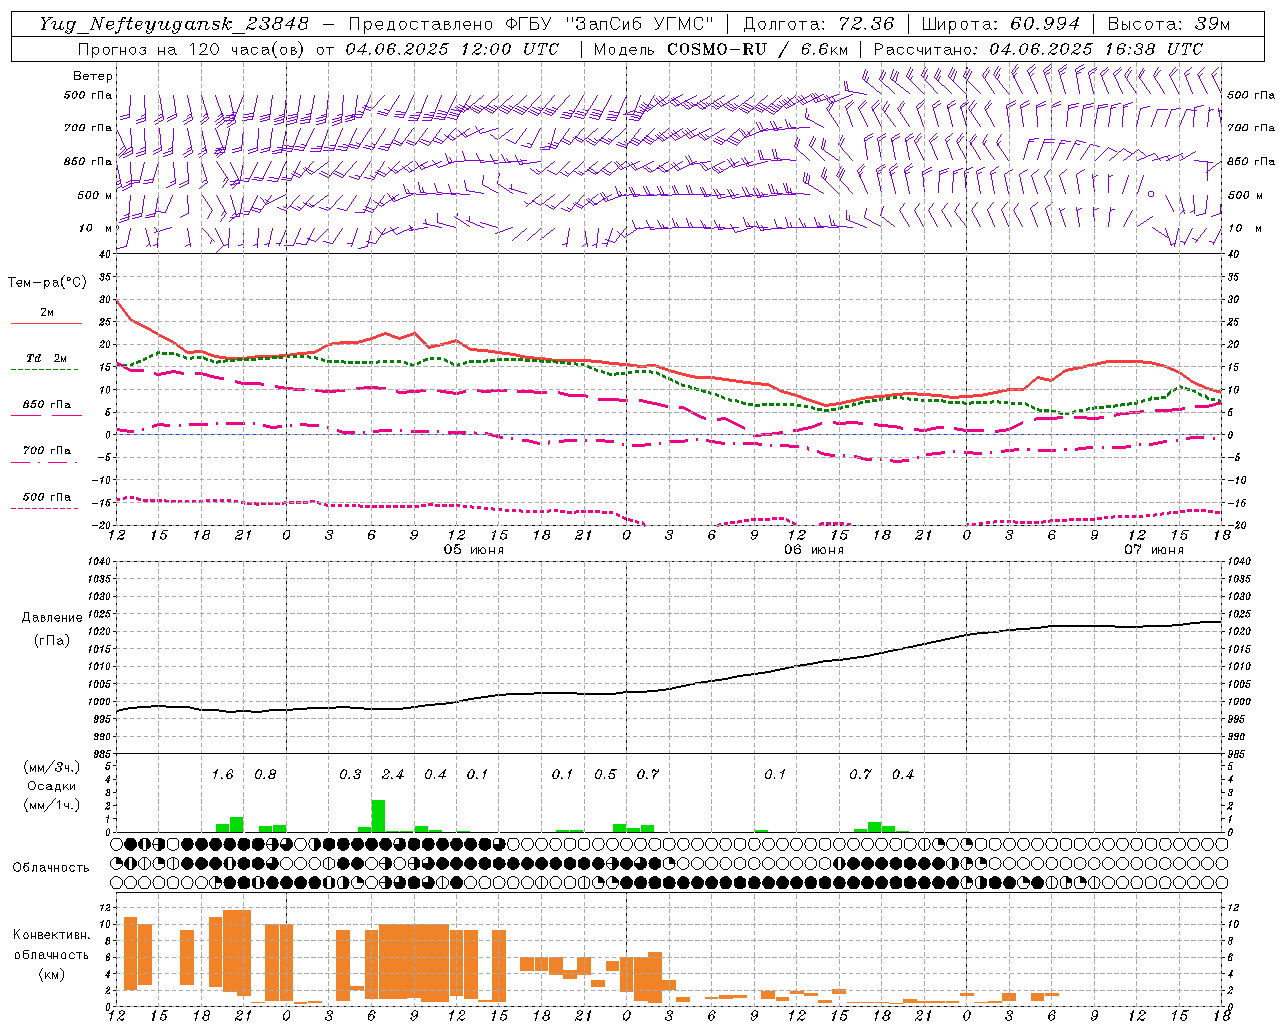Click the 'Тем-ра(°C)' temperature panel label
Viewport: 1280px width, 1024px height.
pyautogui.click(x=47, y=283)
